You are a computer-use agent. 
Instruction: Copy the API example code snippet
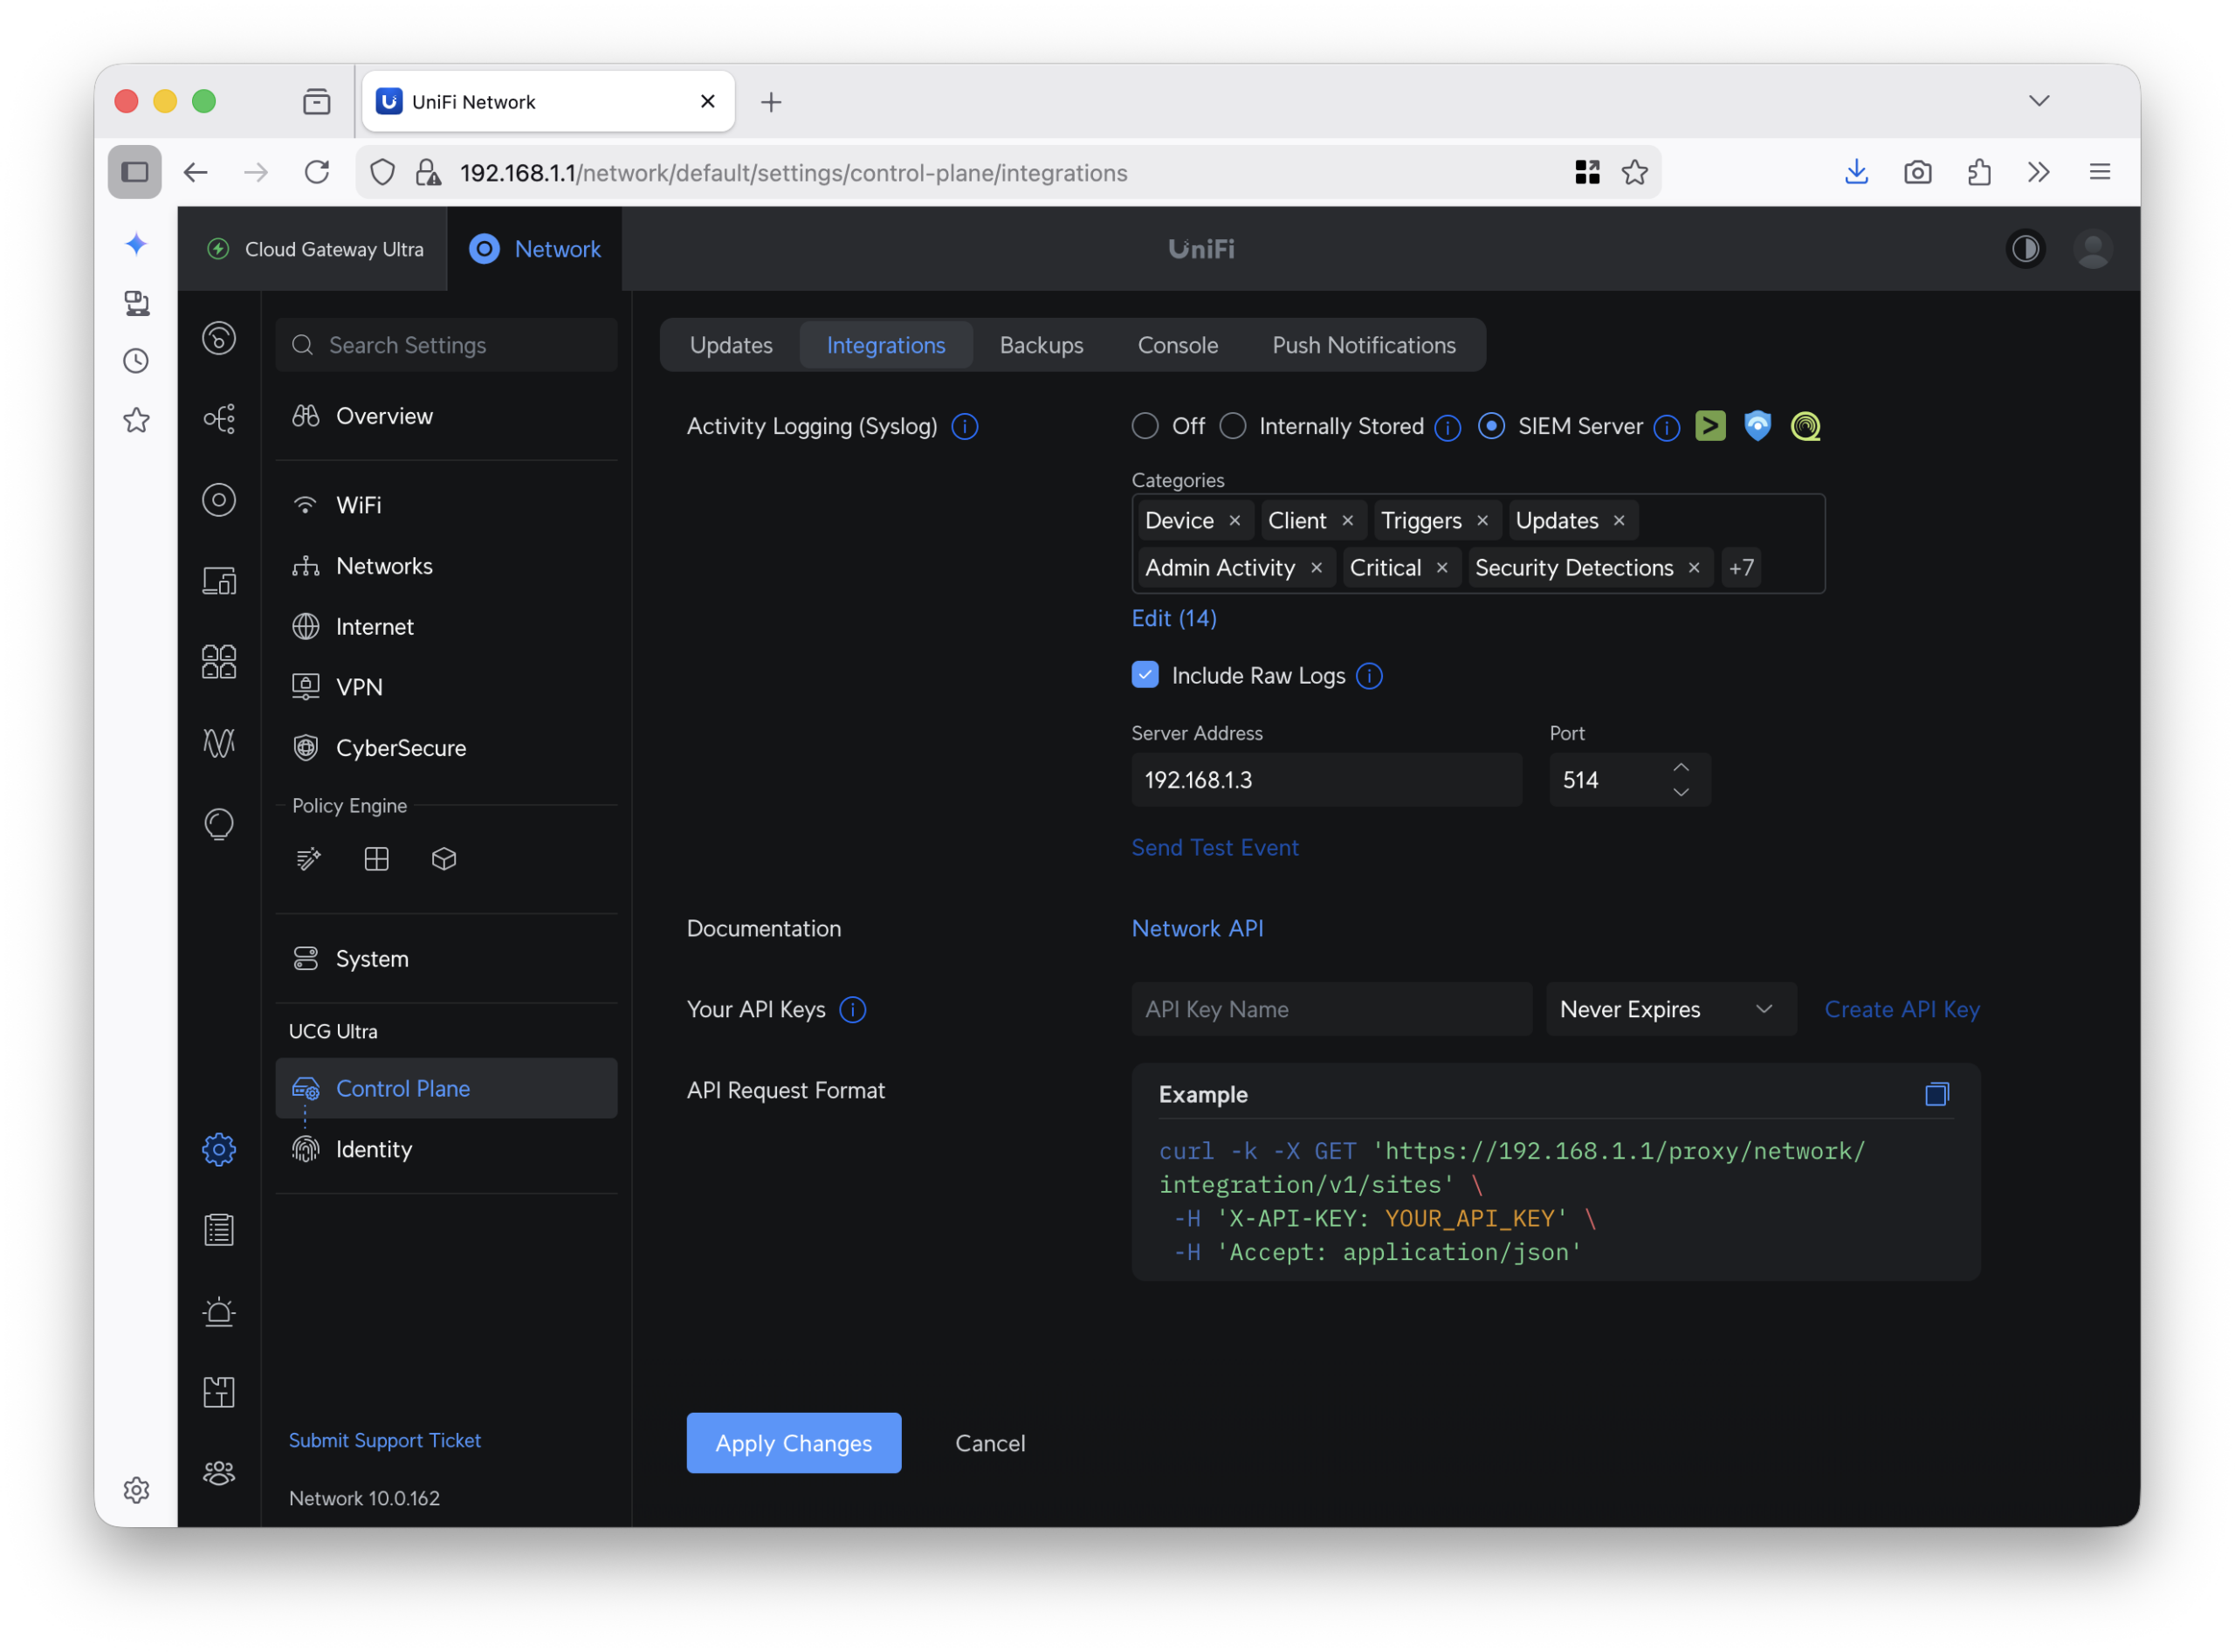(1936, 1094)
